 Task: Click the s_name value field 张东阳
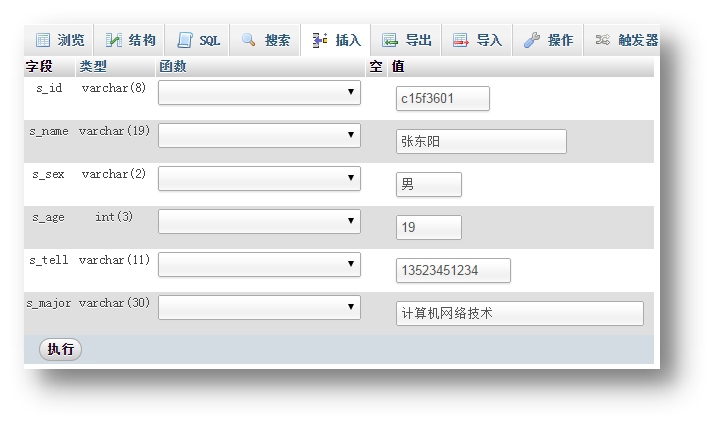point(482,141)
